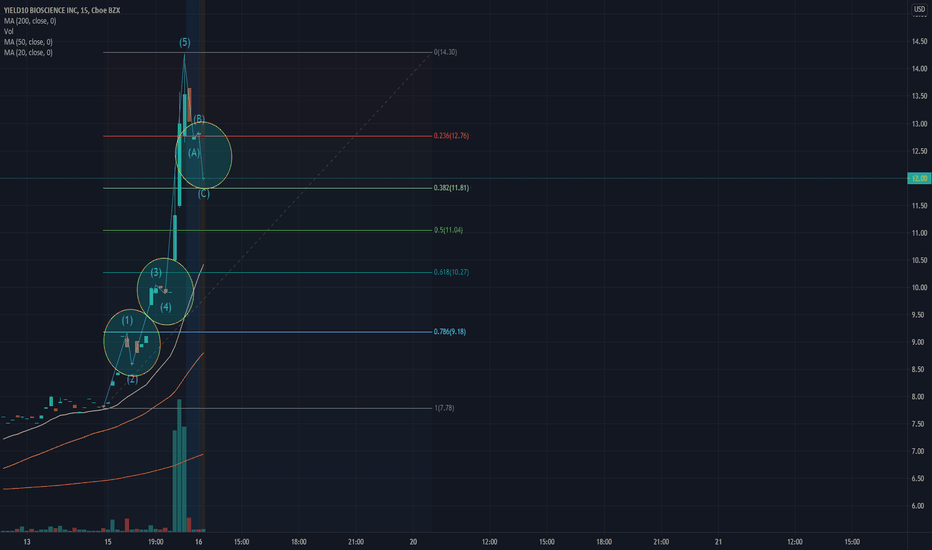Click the Fibonacci level label 0.618(10.27)
Screen dimensions: 932x550
tap(451, 272)
